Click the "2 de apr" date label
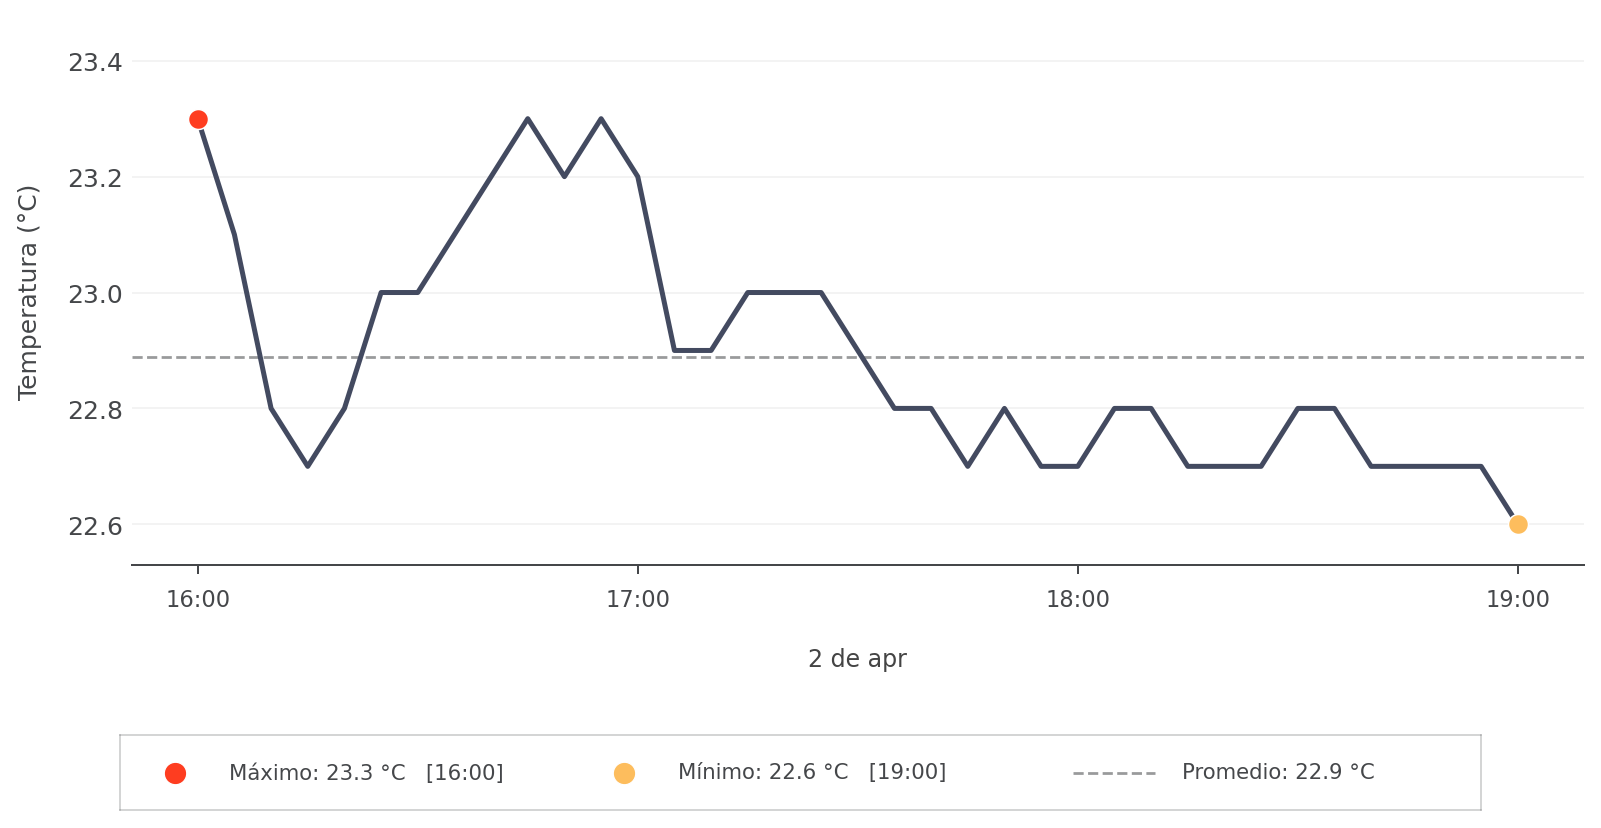The height and width of the screenshot is (828, 1601). coord(857,659)
